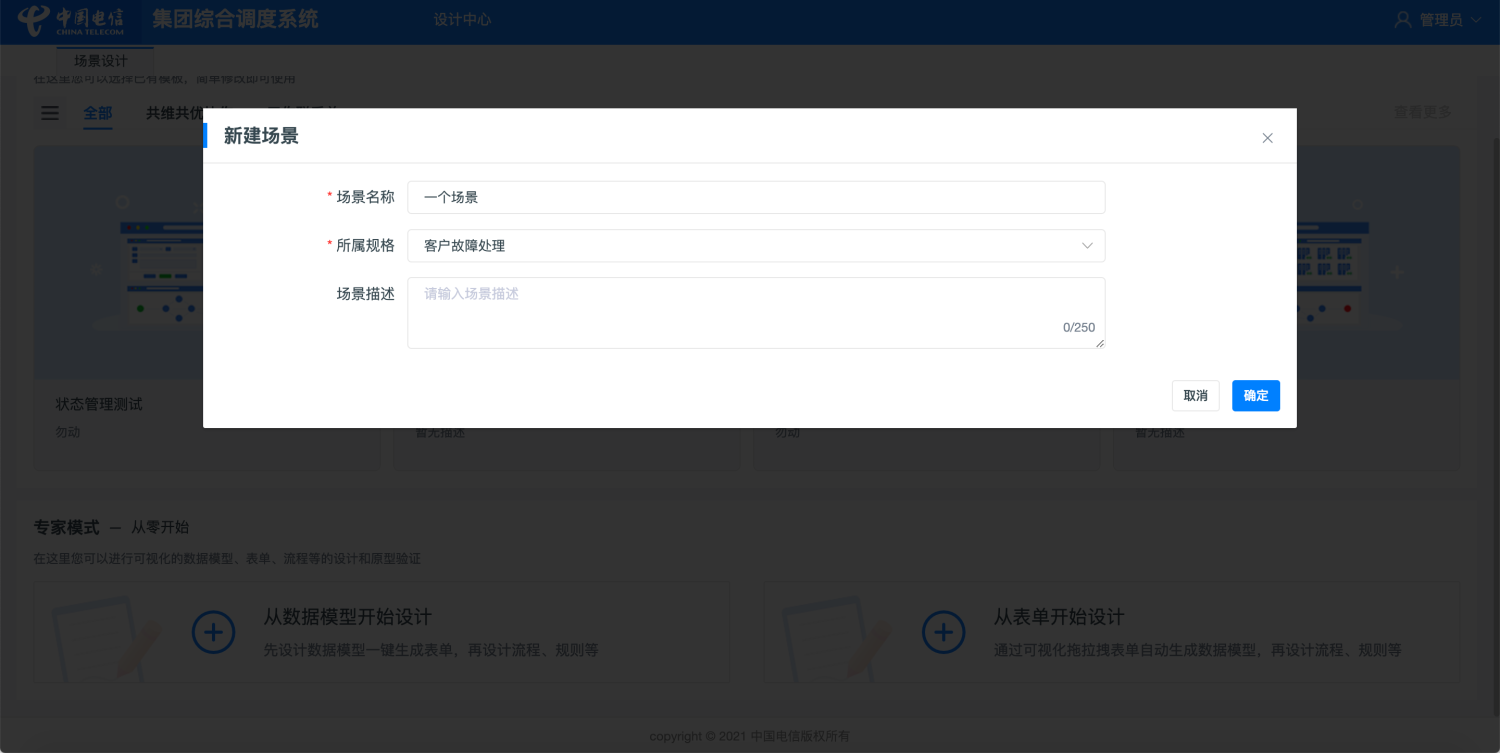
Task: Click the 查看更多 link behind the dialog
Action: [1423, 112]
